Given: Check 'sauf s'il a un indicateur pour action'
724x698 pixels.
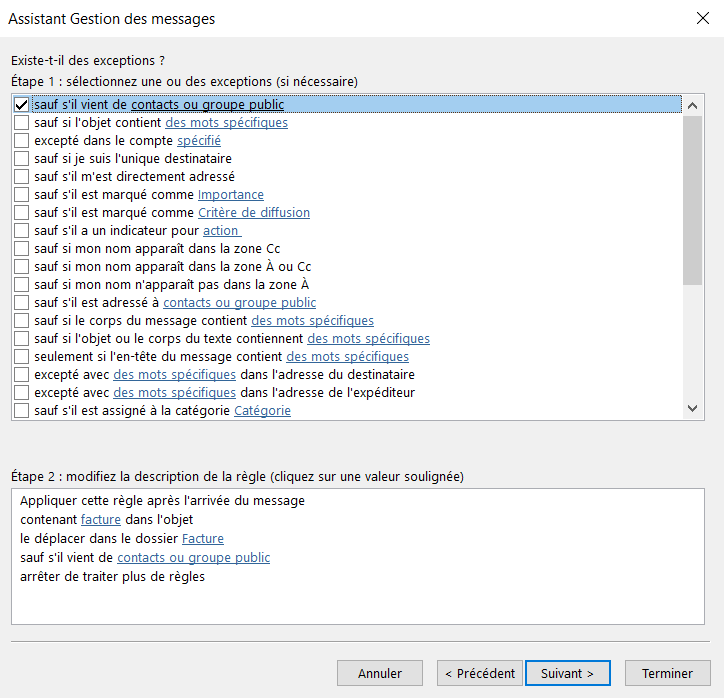Looking at the screenshot, I should pyautogui.click(x=21, y=231).
